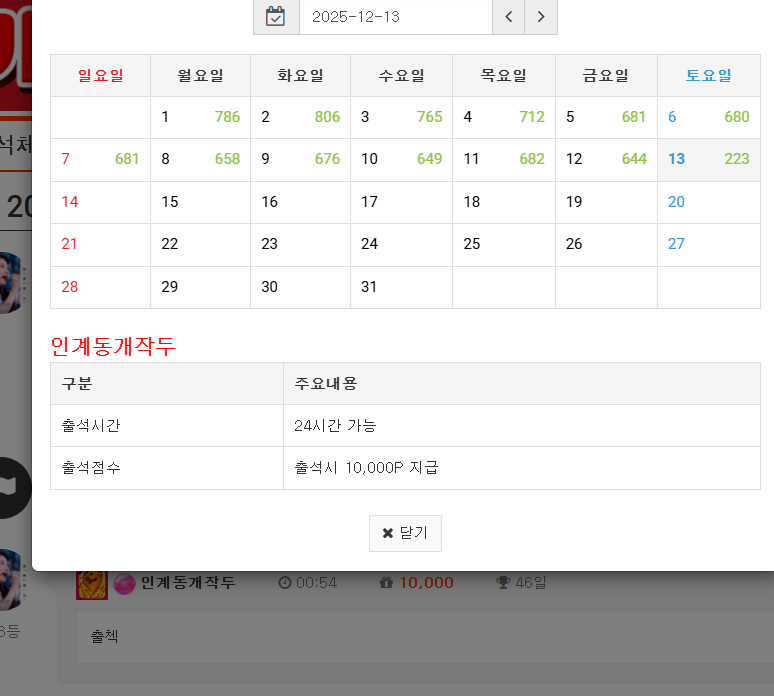This screenshot has height=696, width=774.
Task: Click the 토요일 column header
Action: point(708,76)
